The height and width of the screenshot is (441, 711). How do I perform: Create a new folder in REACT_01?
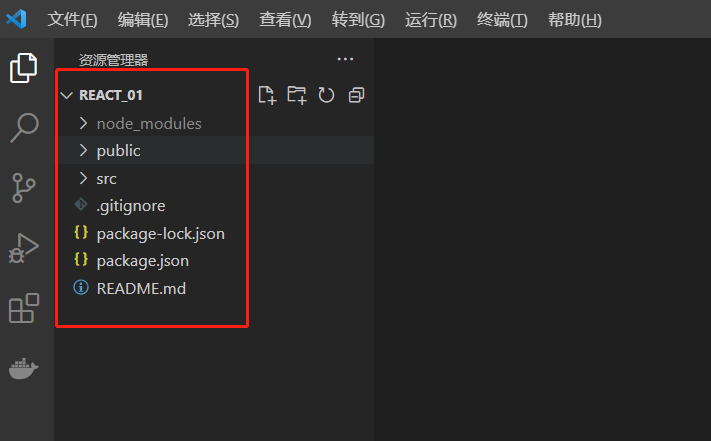[297, 95]
